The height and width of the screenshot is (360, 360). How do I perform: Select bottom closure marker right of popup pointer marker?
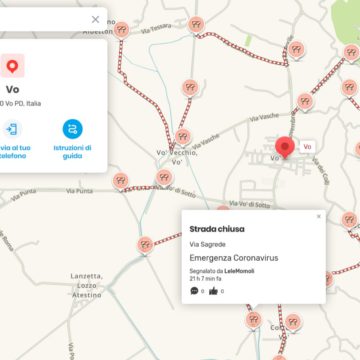point(293,322)
